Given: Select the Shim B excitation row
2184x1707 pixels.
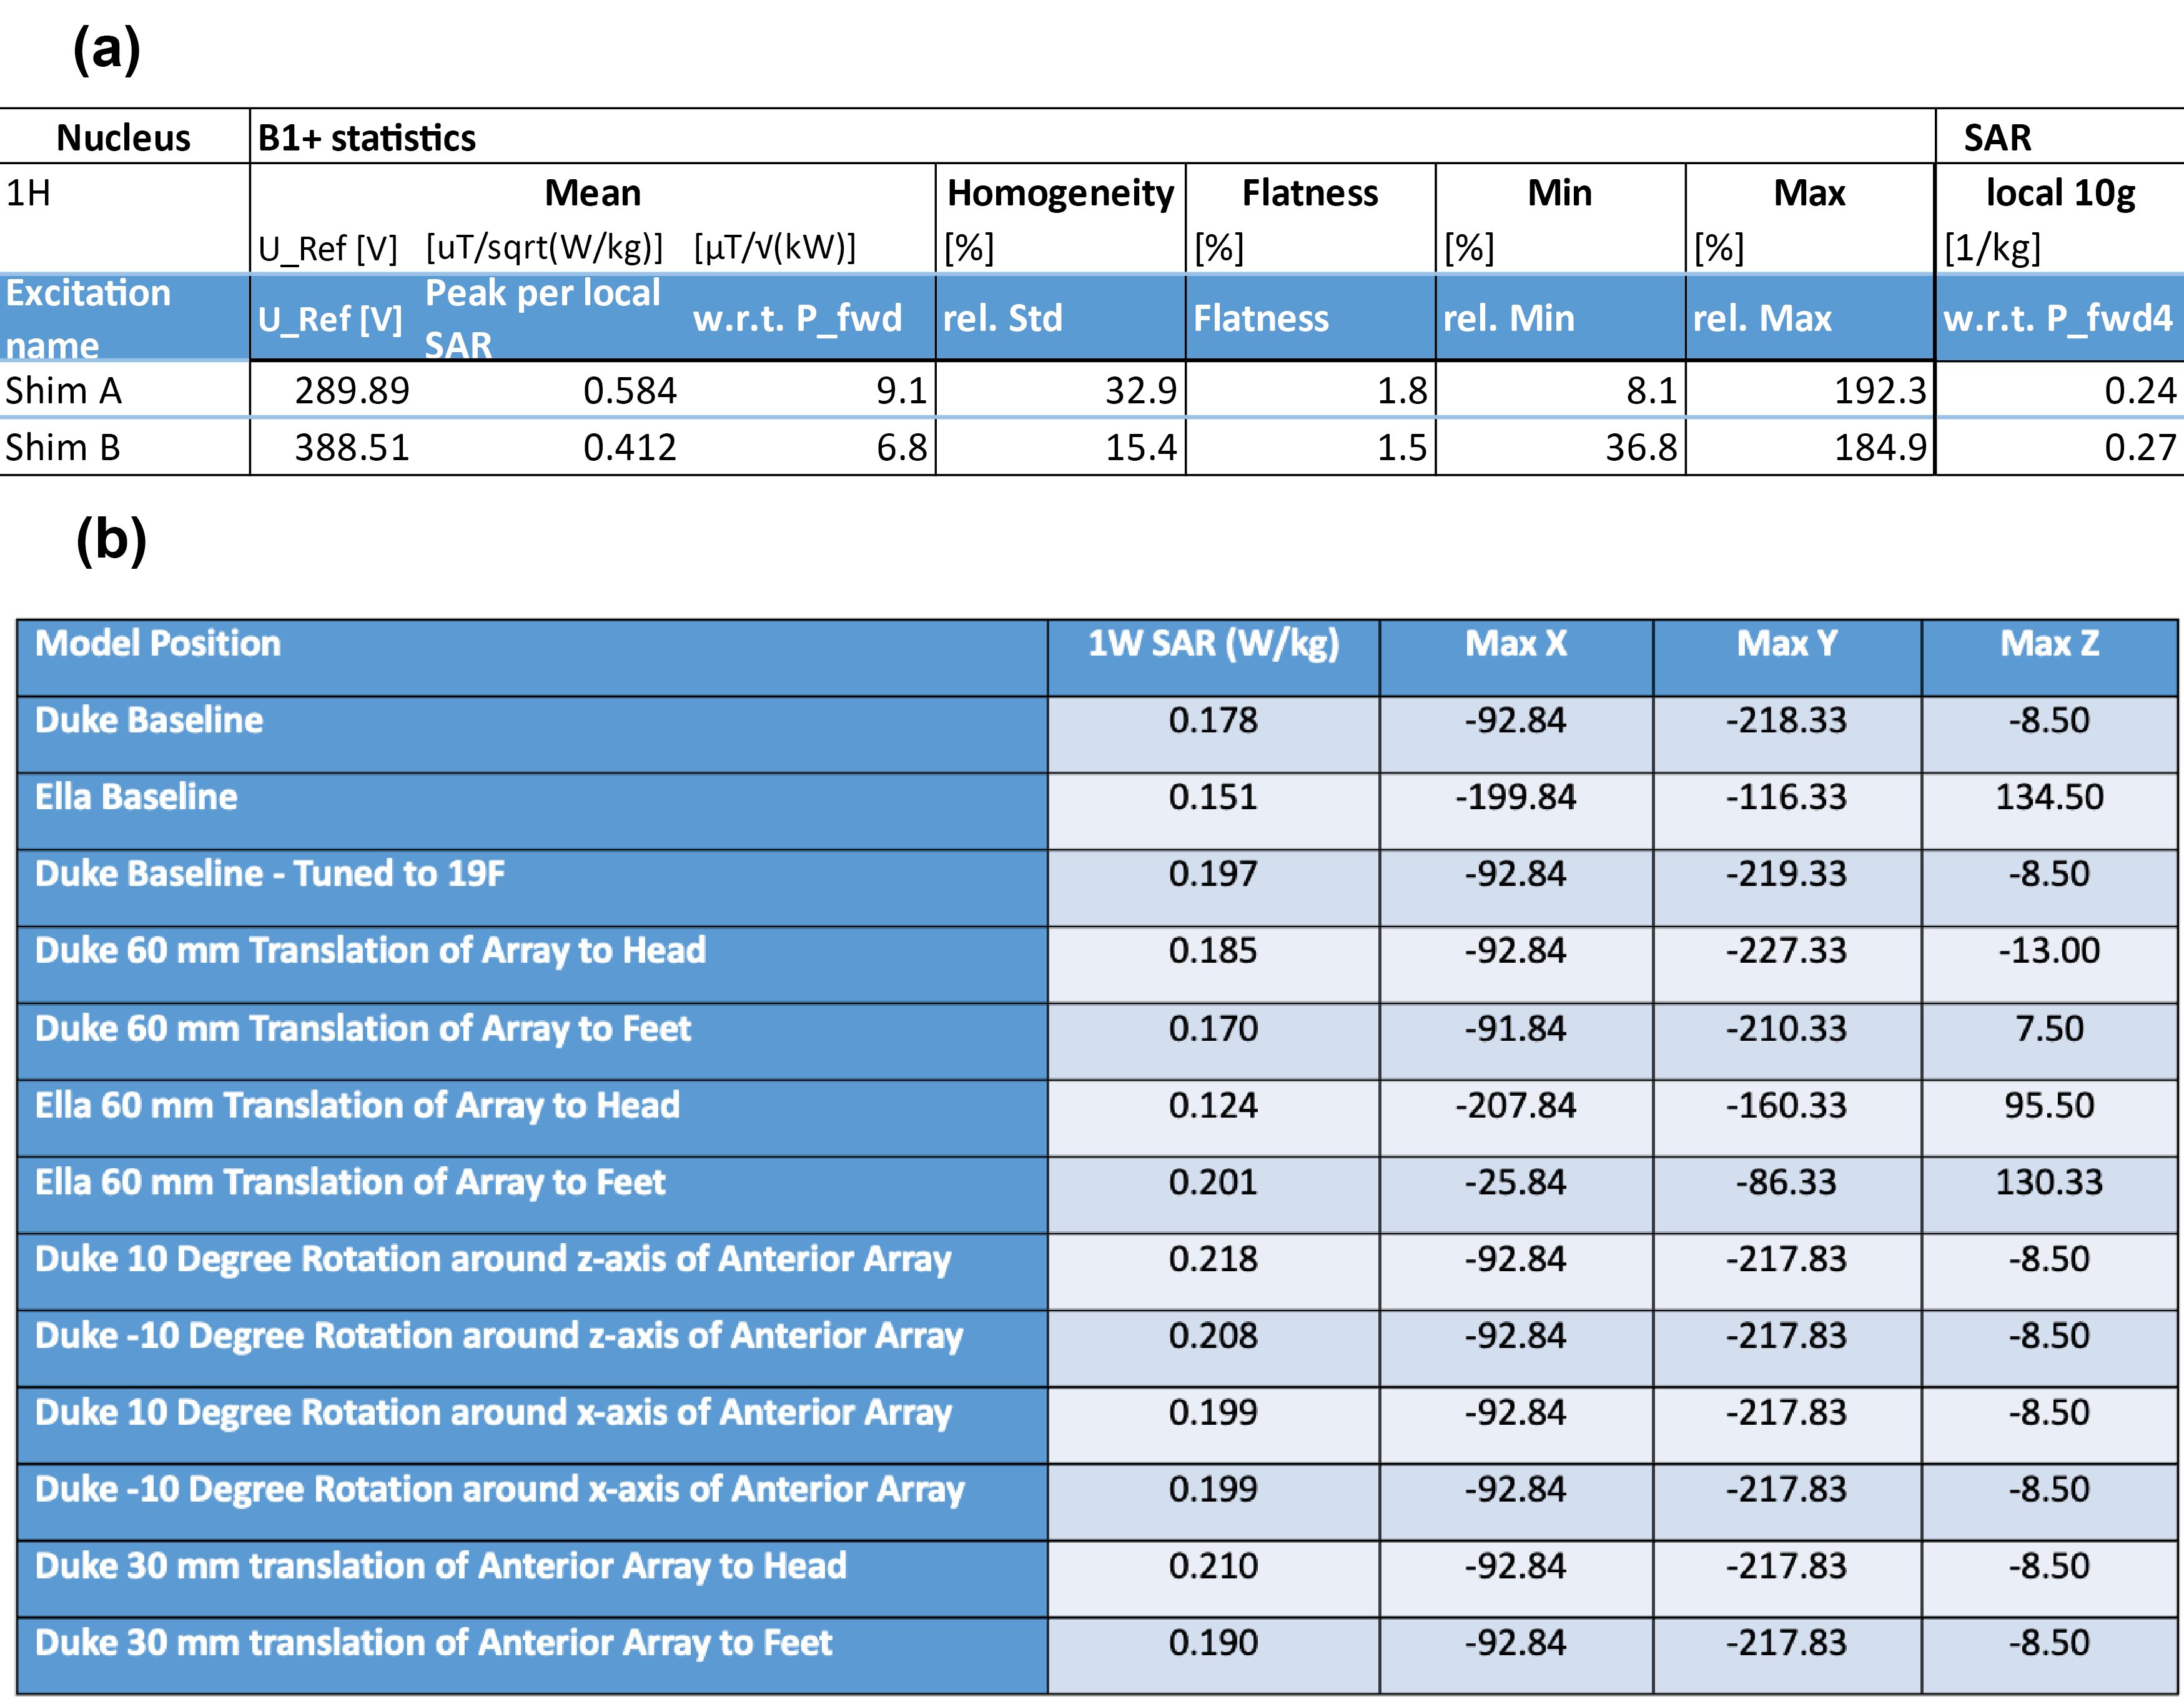Looking at the screenshot, I should point(62,447).
